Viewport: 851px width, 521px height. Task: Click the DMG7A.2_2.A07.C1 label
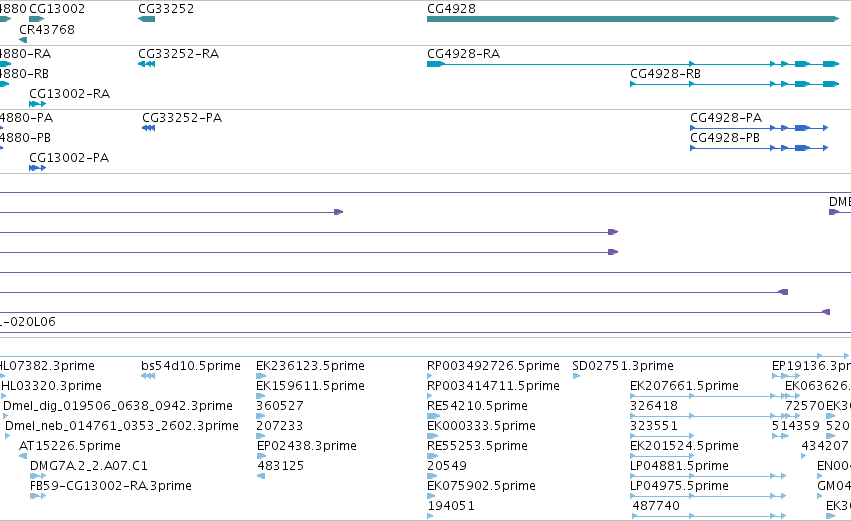89,466
